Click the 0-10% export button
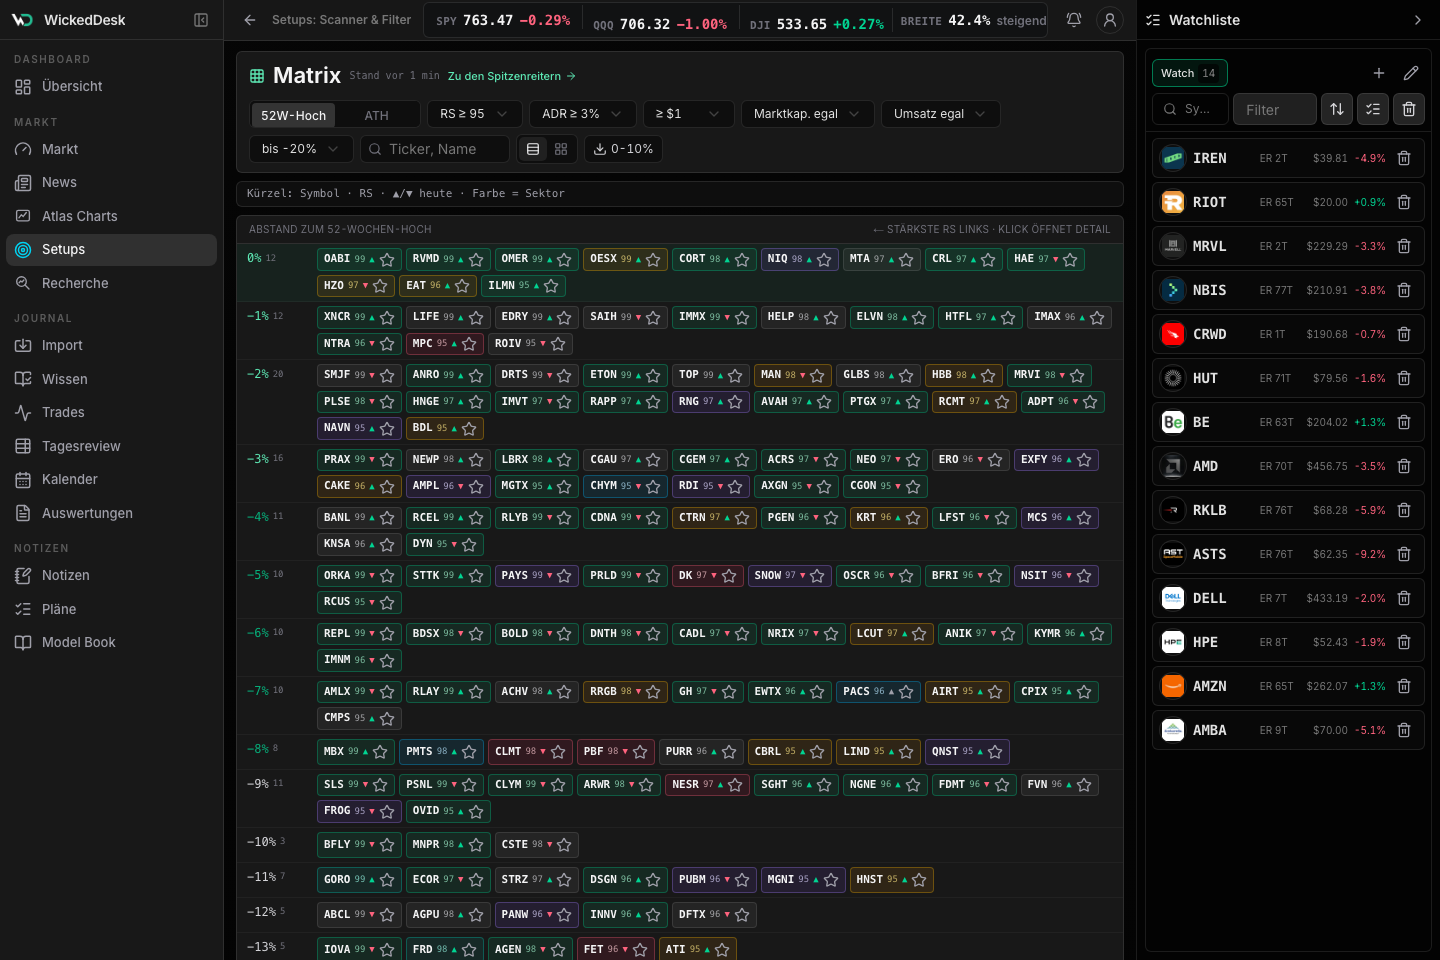This screenshot has width=1440, height=960. (x=623, y=149)
